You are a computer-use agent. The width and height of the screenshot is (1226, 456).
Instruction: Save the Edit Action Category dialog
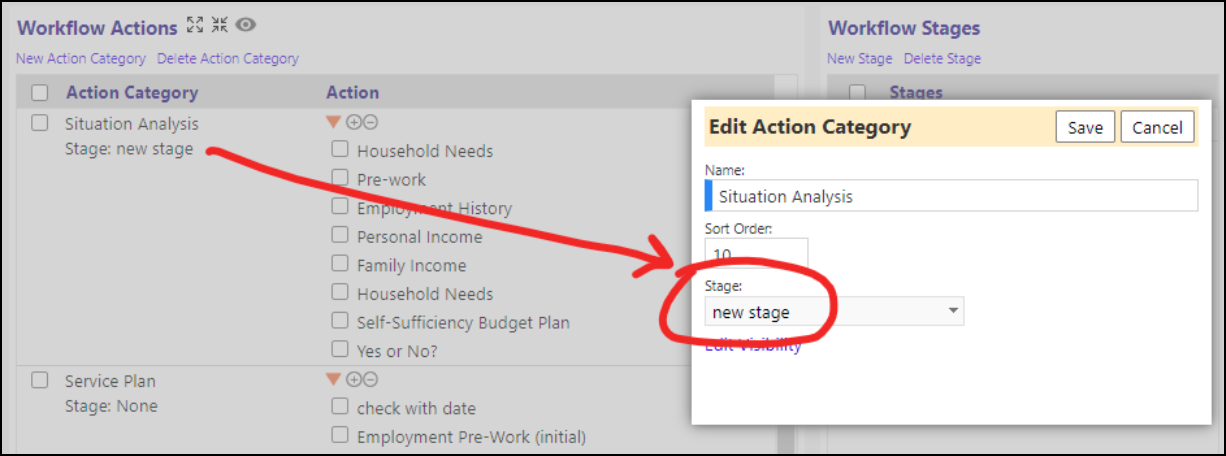(1085, 127)
